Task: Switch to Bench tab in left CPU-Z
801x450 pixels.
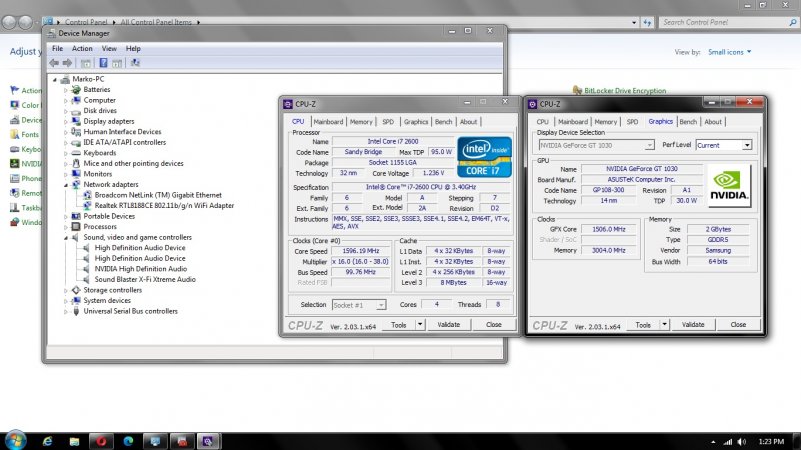Action: click(443, 122)
